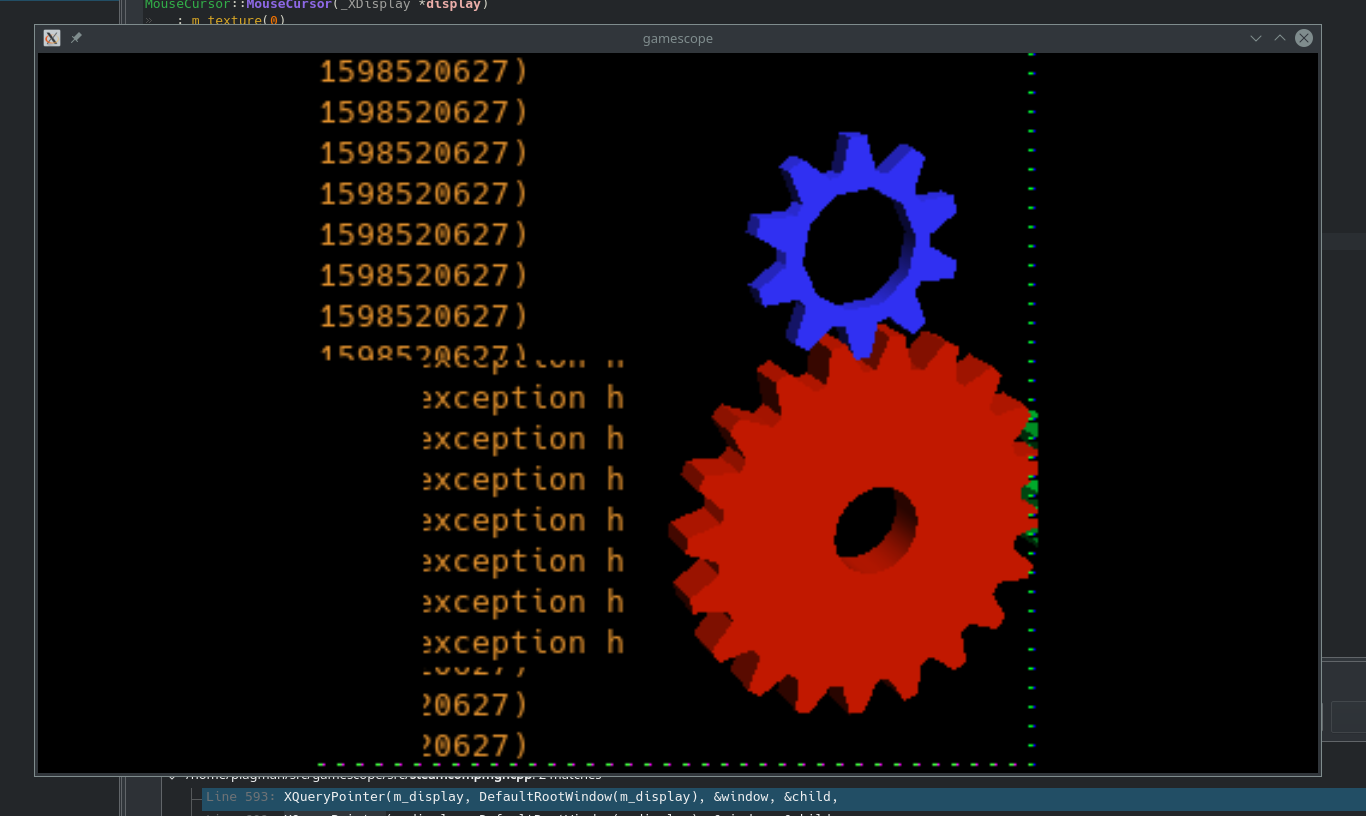The image size is (1366, 816).
Task: Click the bookmark arrow in the editor gutter
Action: 148,18
